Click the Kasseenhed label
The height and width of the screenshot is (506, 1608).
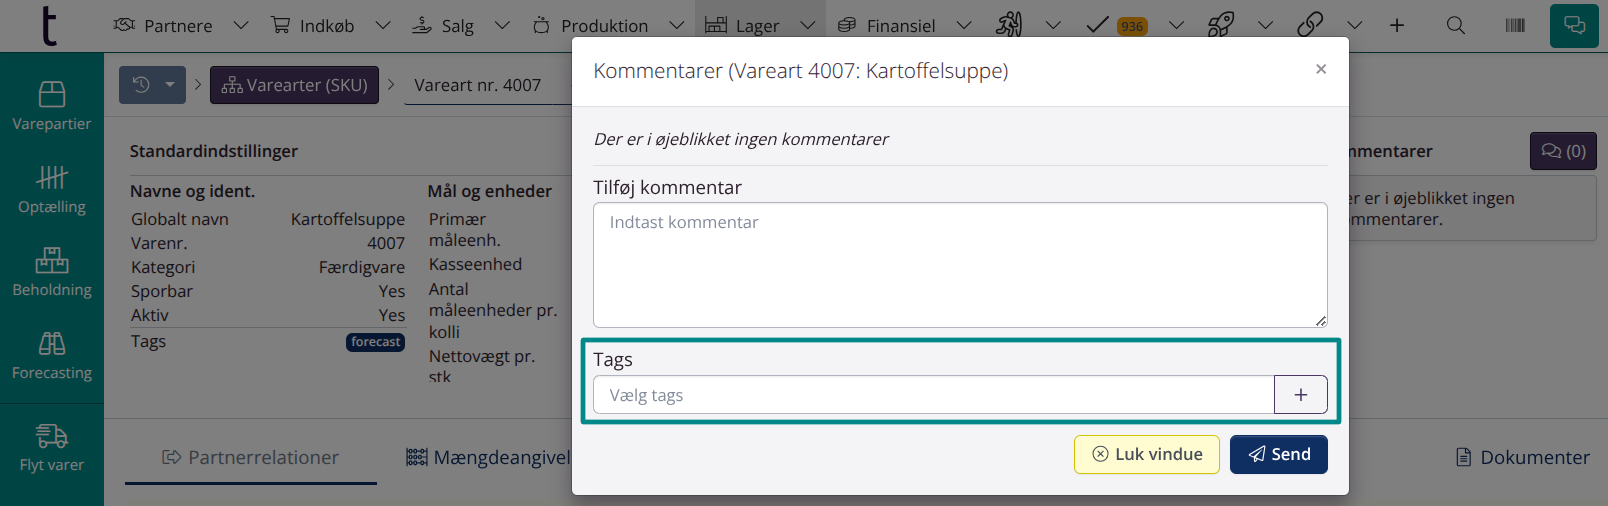[475, 264]
